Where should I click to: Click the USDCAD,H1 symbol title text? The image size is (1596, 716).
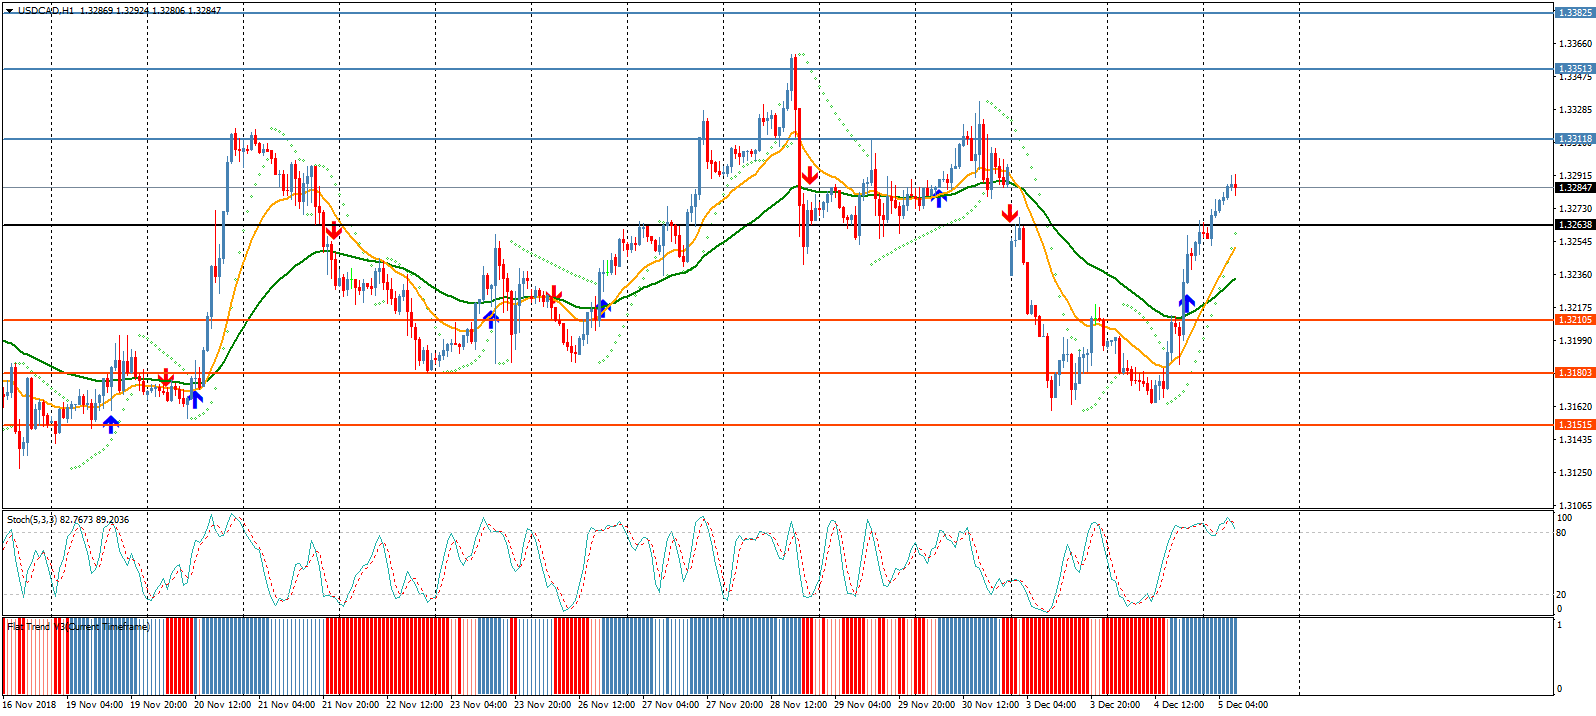(46, 10)
